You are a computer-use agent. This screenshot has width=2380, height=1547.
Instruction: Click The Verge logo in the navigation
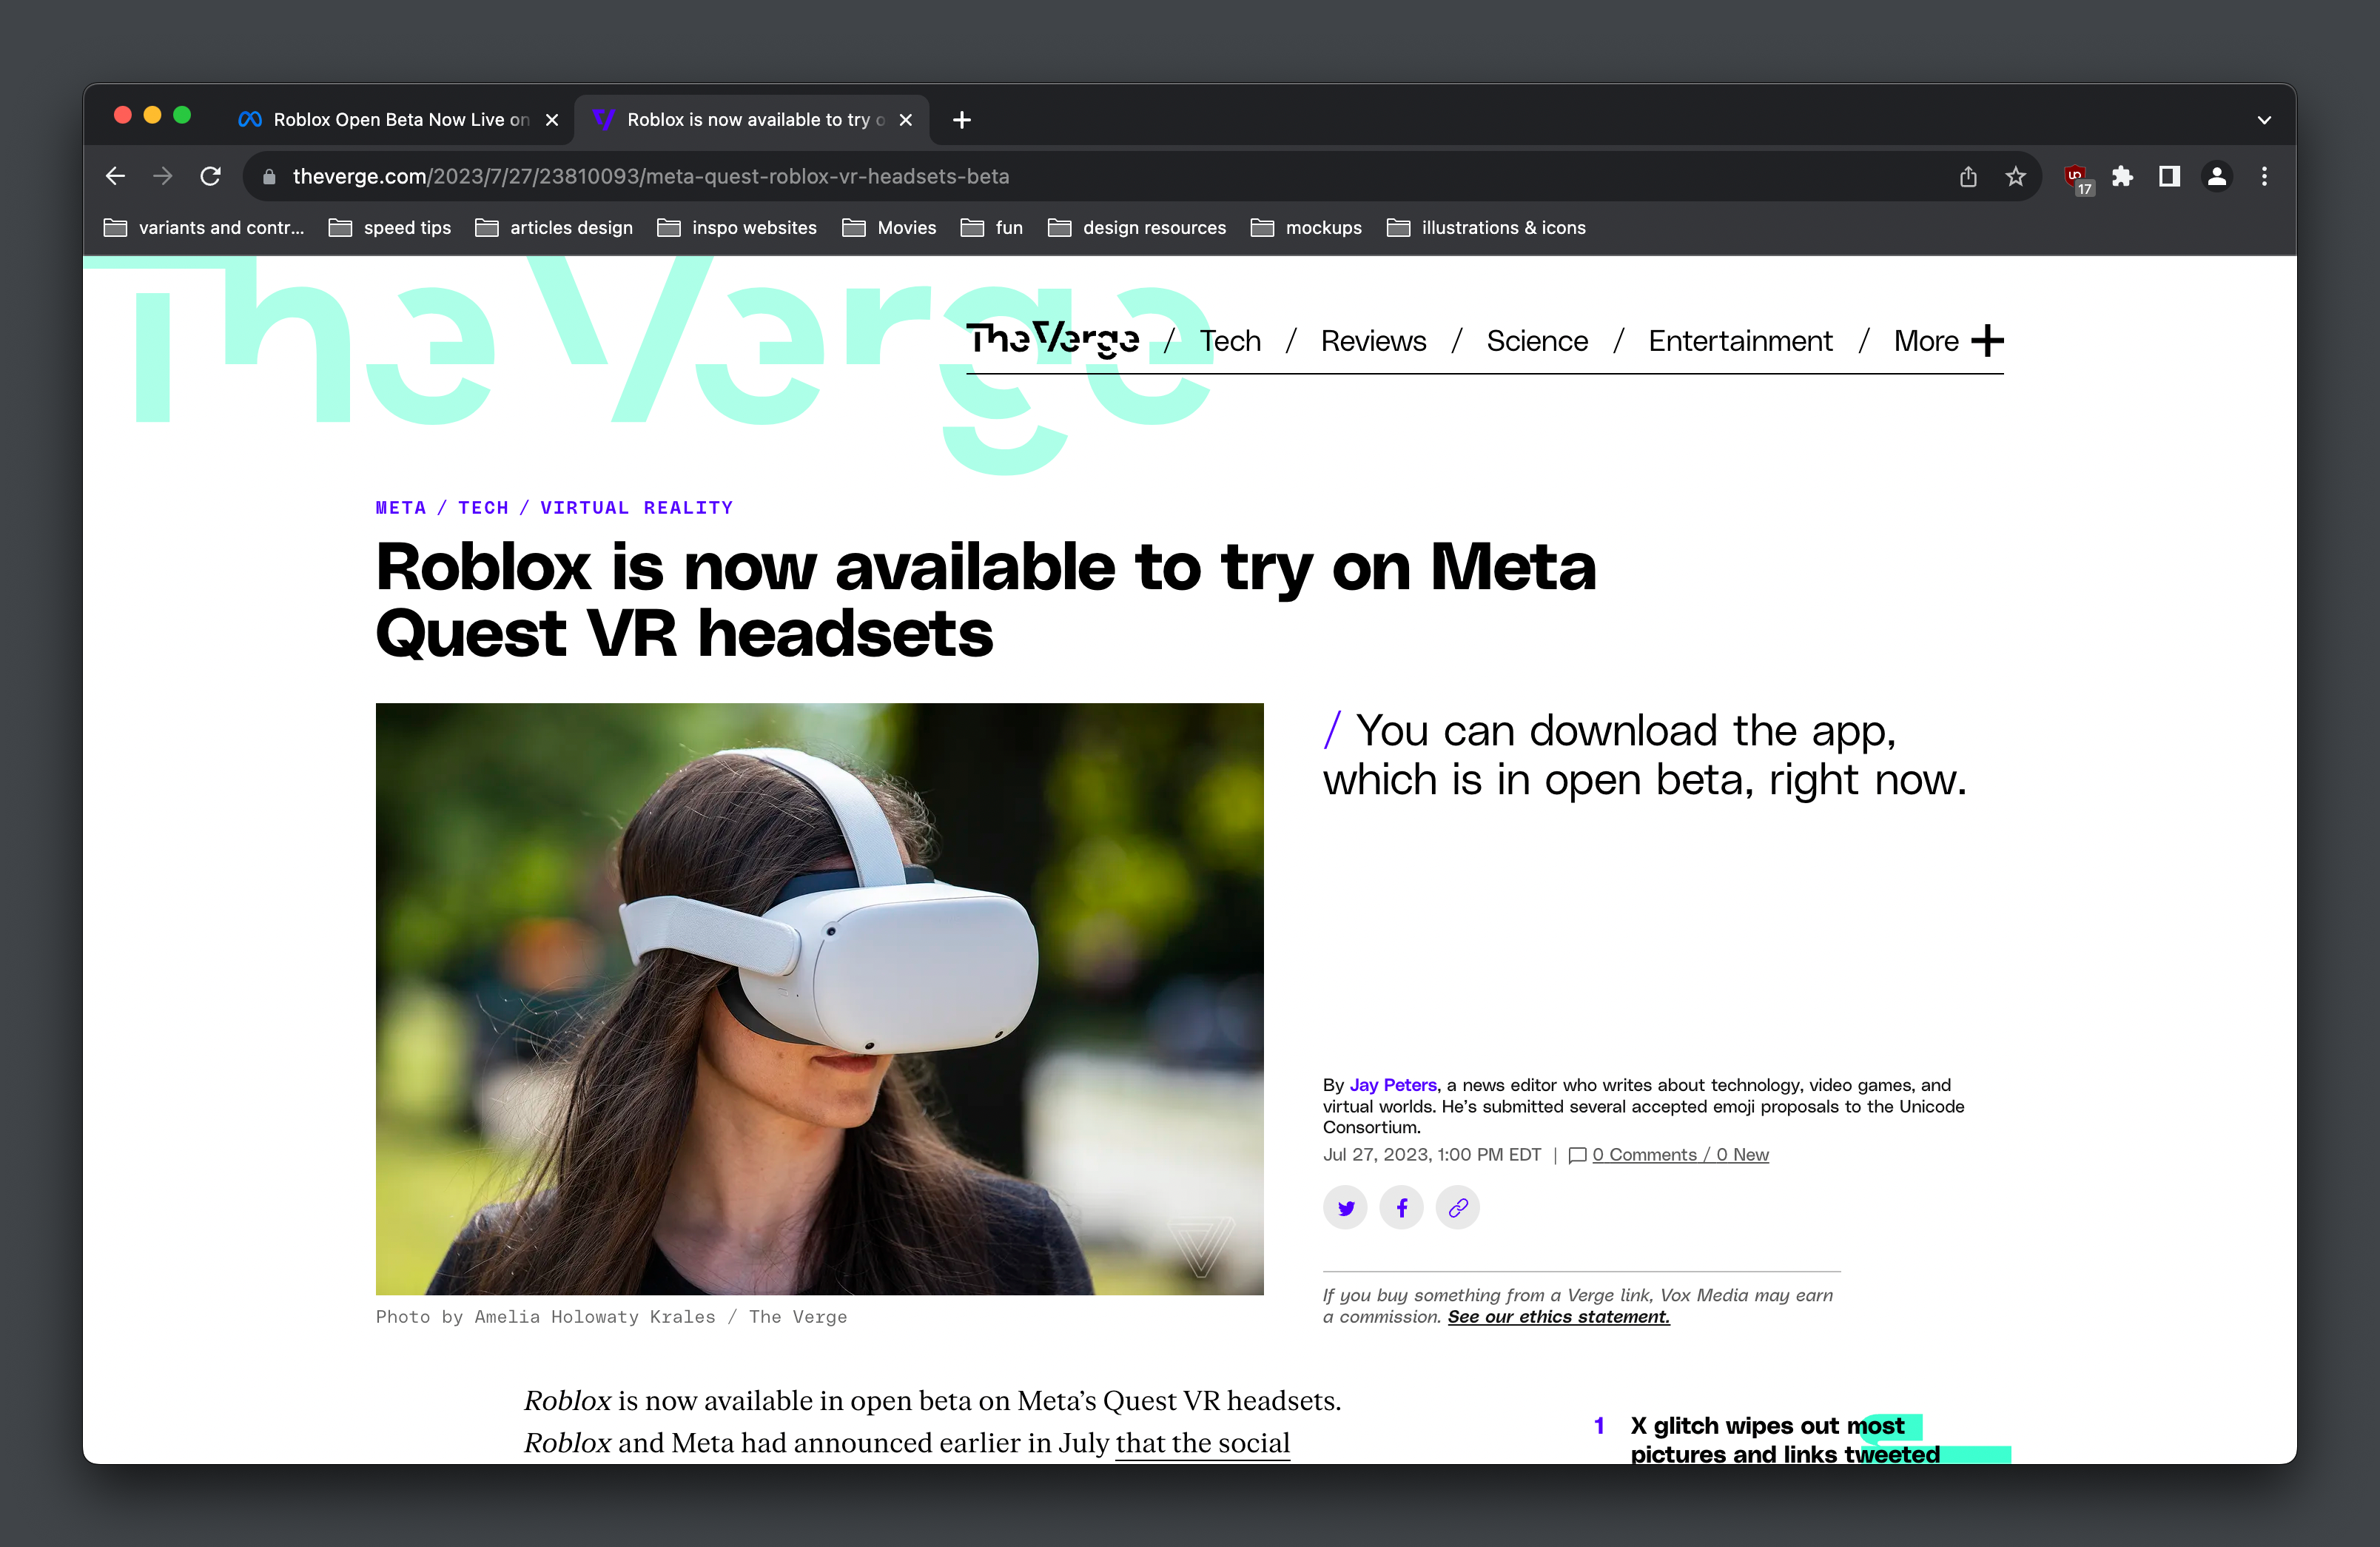tap(1053, 340)
